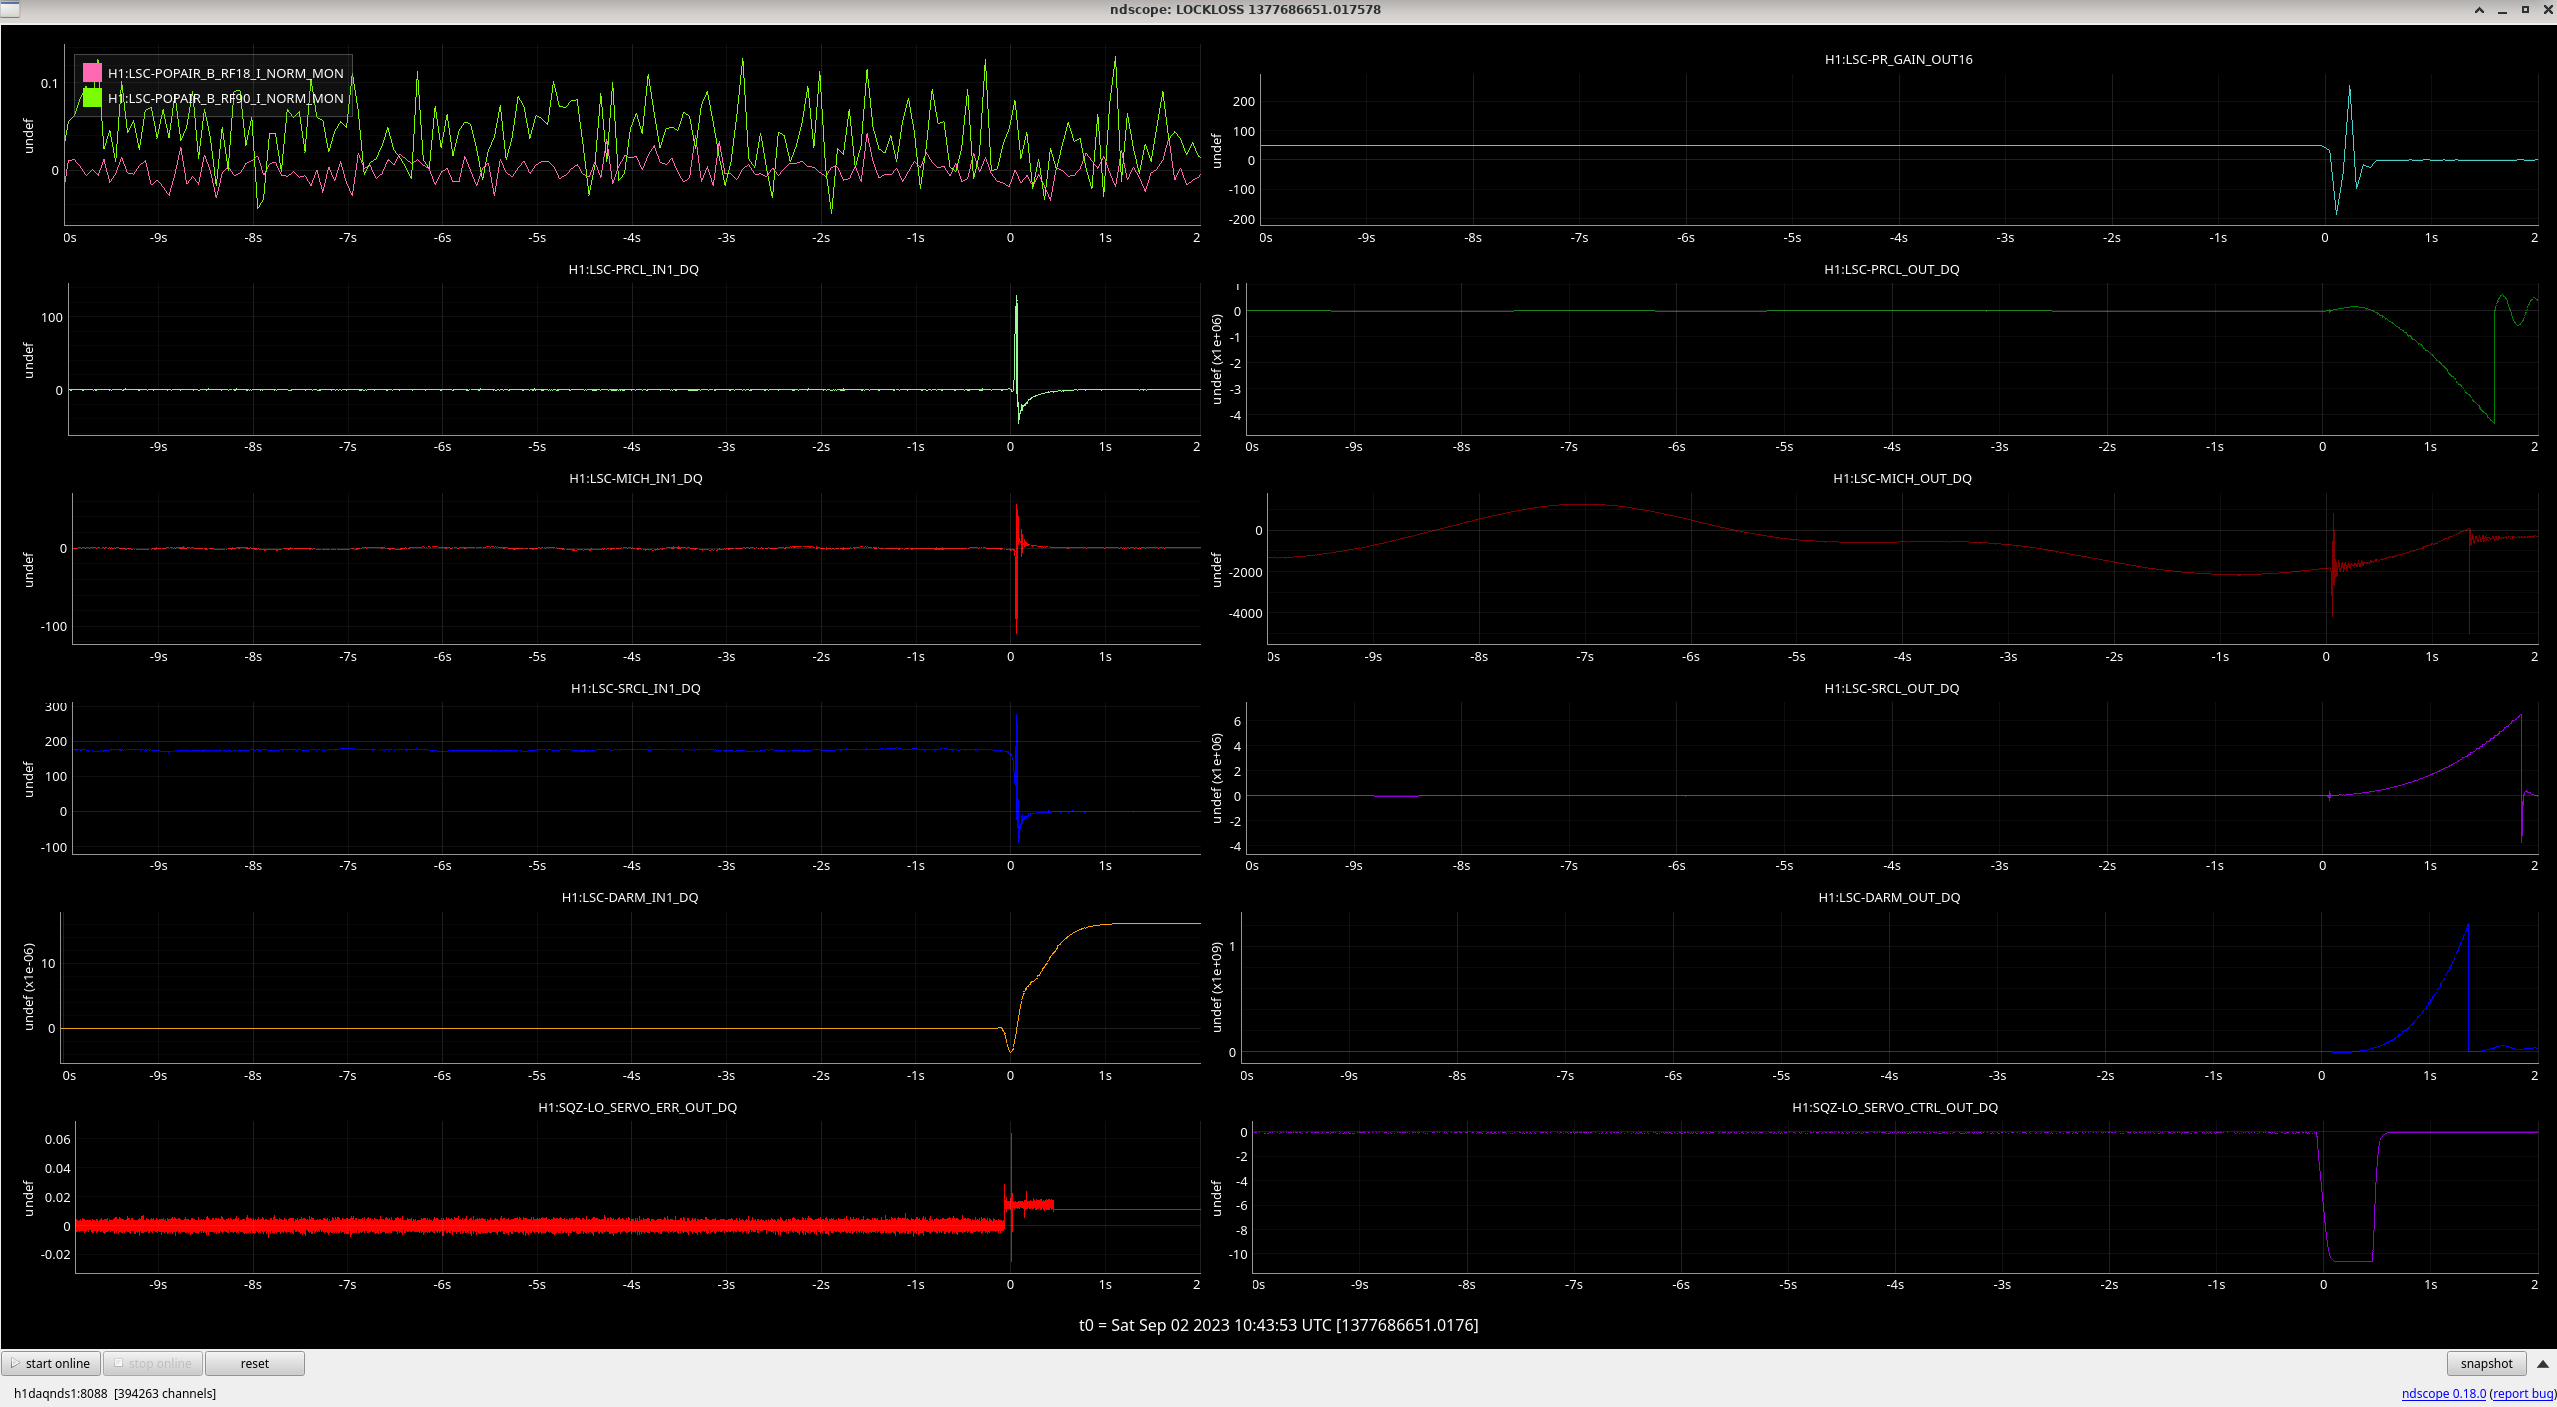Viewport: 2557px width, 1407px height.
Task: Click the greyed stop online button
Action: [x=153, y=1363]
